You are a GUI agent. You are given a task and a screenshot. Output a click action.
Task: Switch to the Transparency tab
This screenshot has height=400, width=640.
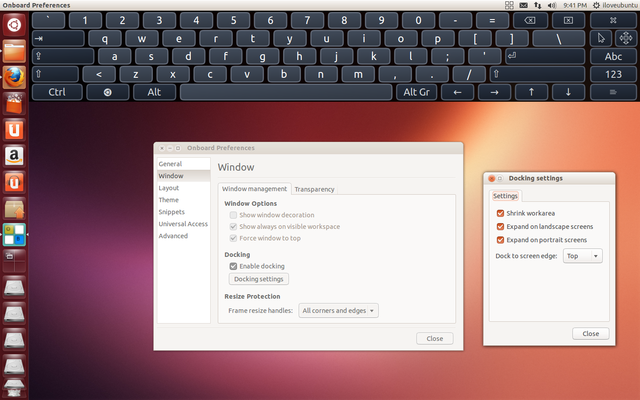pos(314,189)
